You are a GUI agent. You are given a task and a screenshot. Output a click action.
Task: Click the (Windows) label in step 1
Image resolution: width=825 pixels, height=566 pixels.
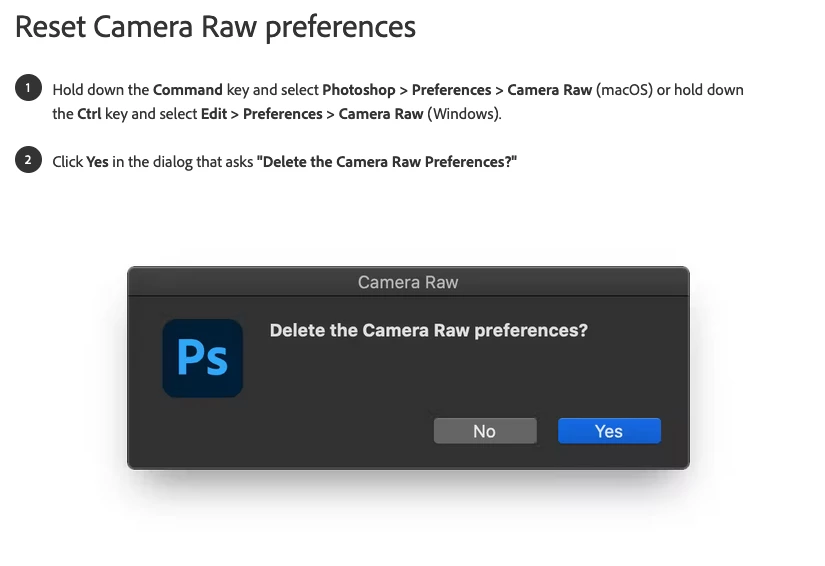click(x=464, y=114)
